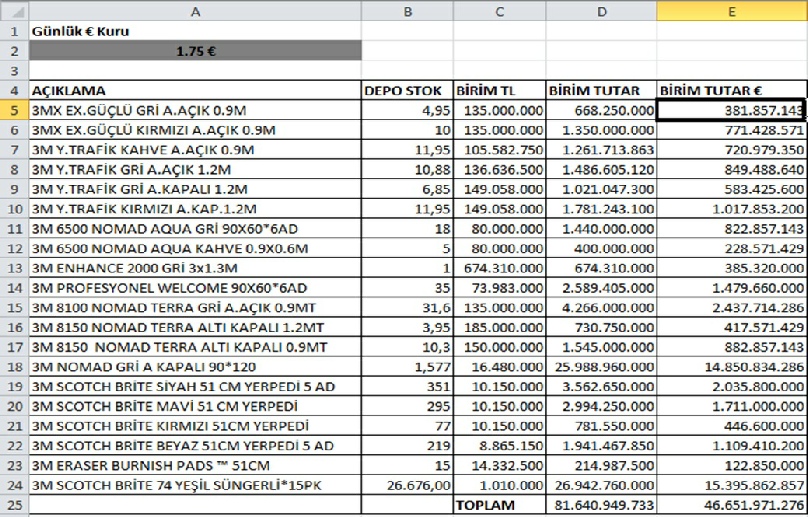808x517 pixels.
Task: Click amount '1.486.605.120' in row 8
Action: pos(601,170)
